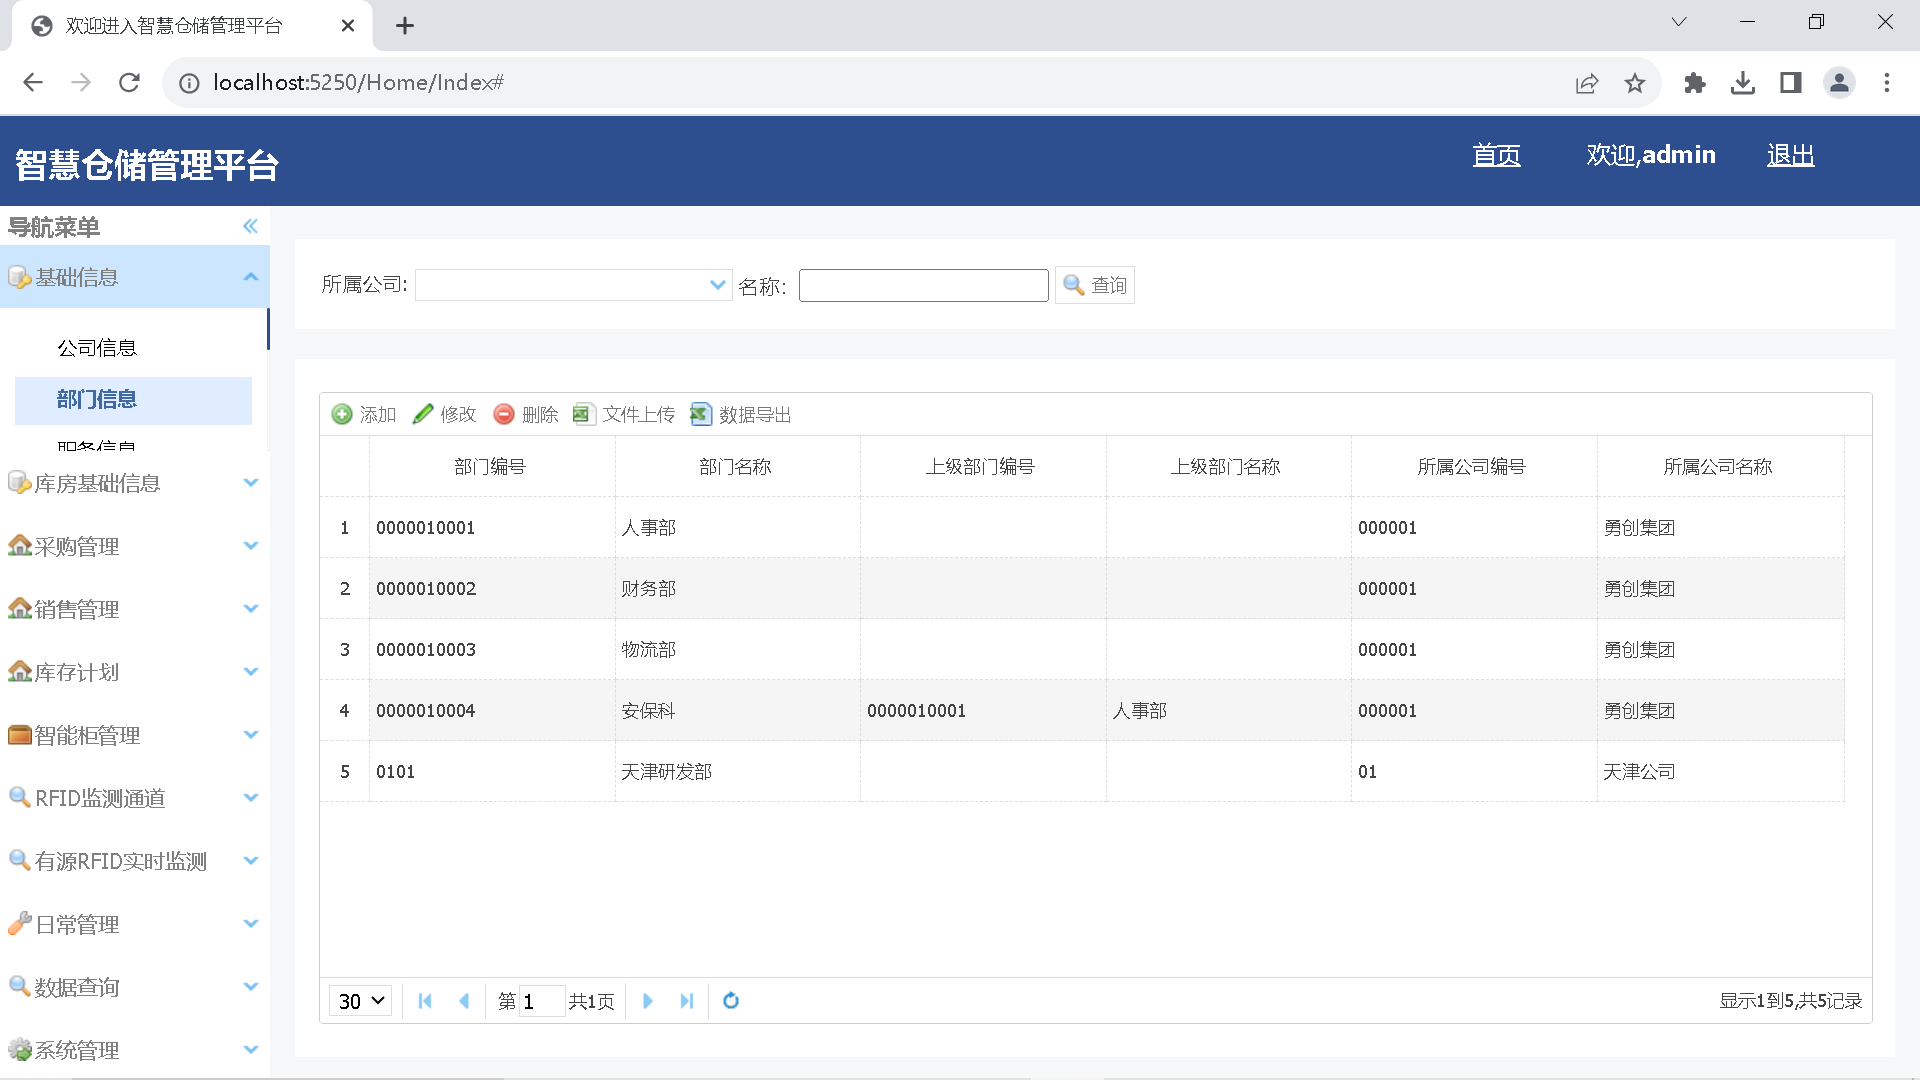The image size is (1920, 1080).
Task: Expand 销售管理 menu section
Action: coord(135,609)
